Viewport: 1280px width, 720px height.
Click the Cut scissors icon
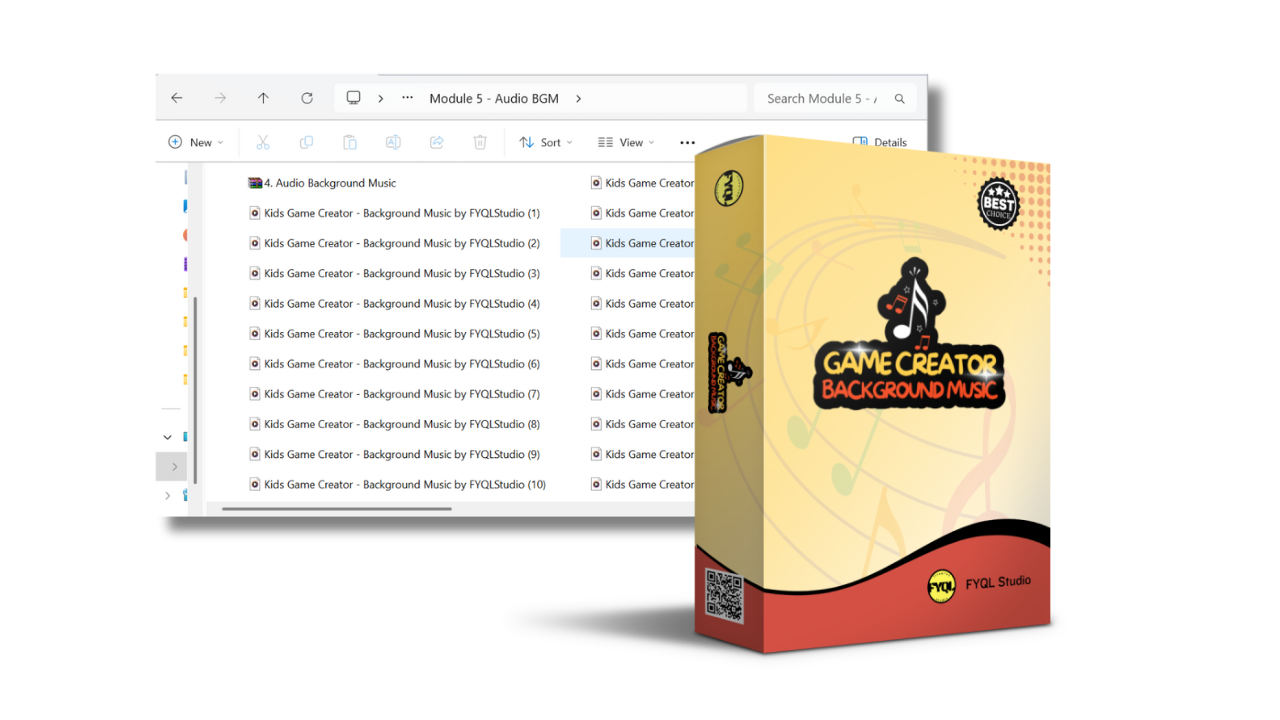pos(263,142)
